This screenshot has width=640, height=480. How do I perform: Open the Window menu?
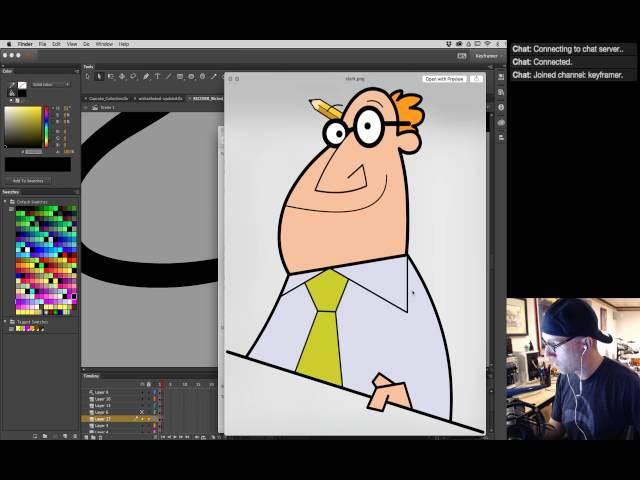(x=104, y=44)
